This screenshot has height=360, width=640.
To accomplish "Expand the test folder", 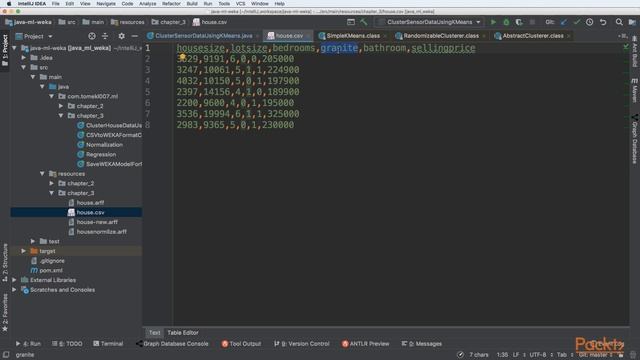I will pos(33,242).
